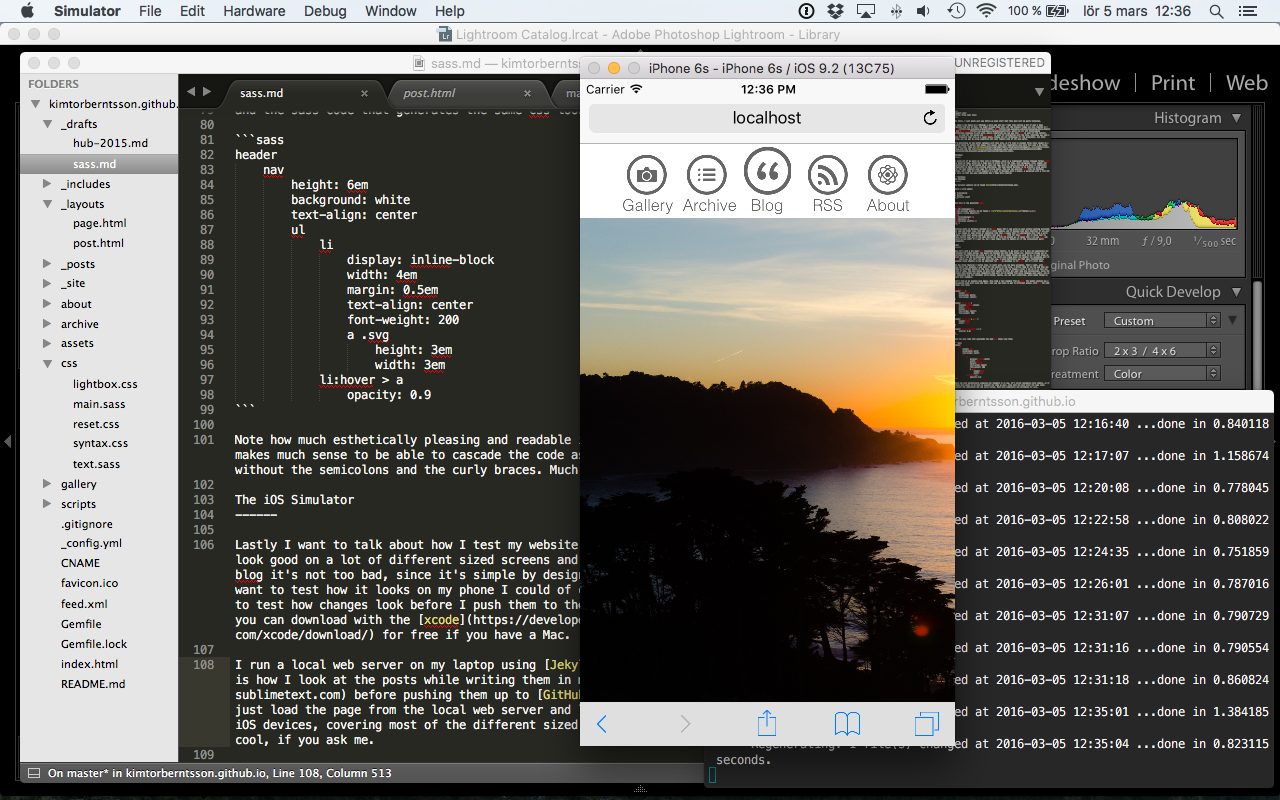Collapse the _drafts folder
This screenshot has width=1280, height=800.
coord(48,124)
